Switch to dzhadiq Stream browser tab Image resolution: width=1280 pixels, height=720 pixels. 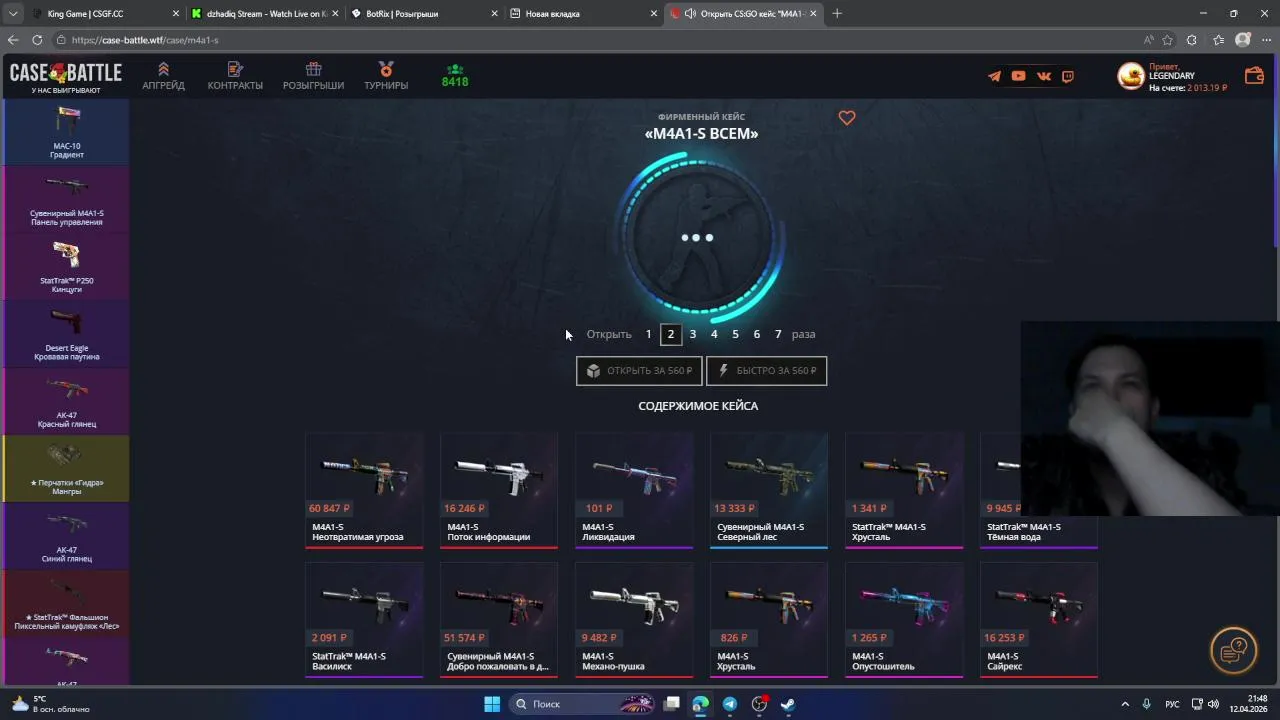[266, 14]
